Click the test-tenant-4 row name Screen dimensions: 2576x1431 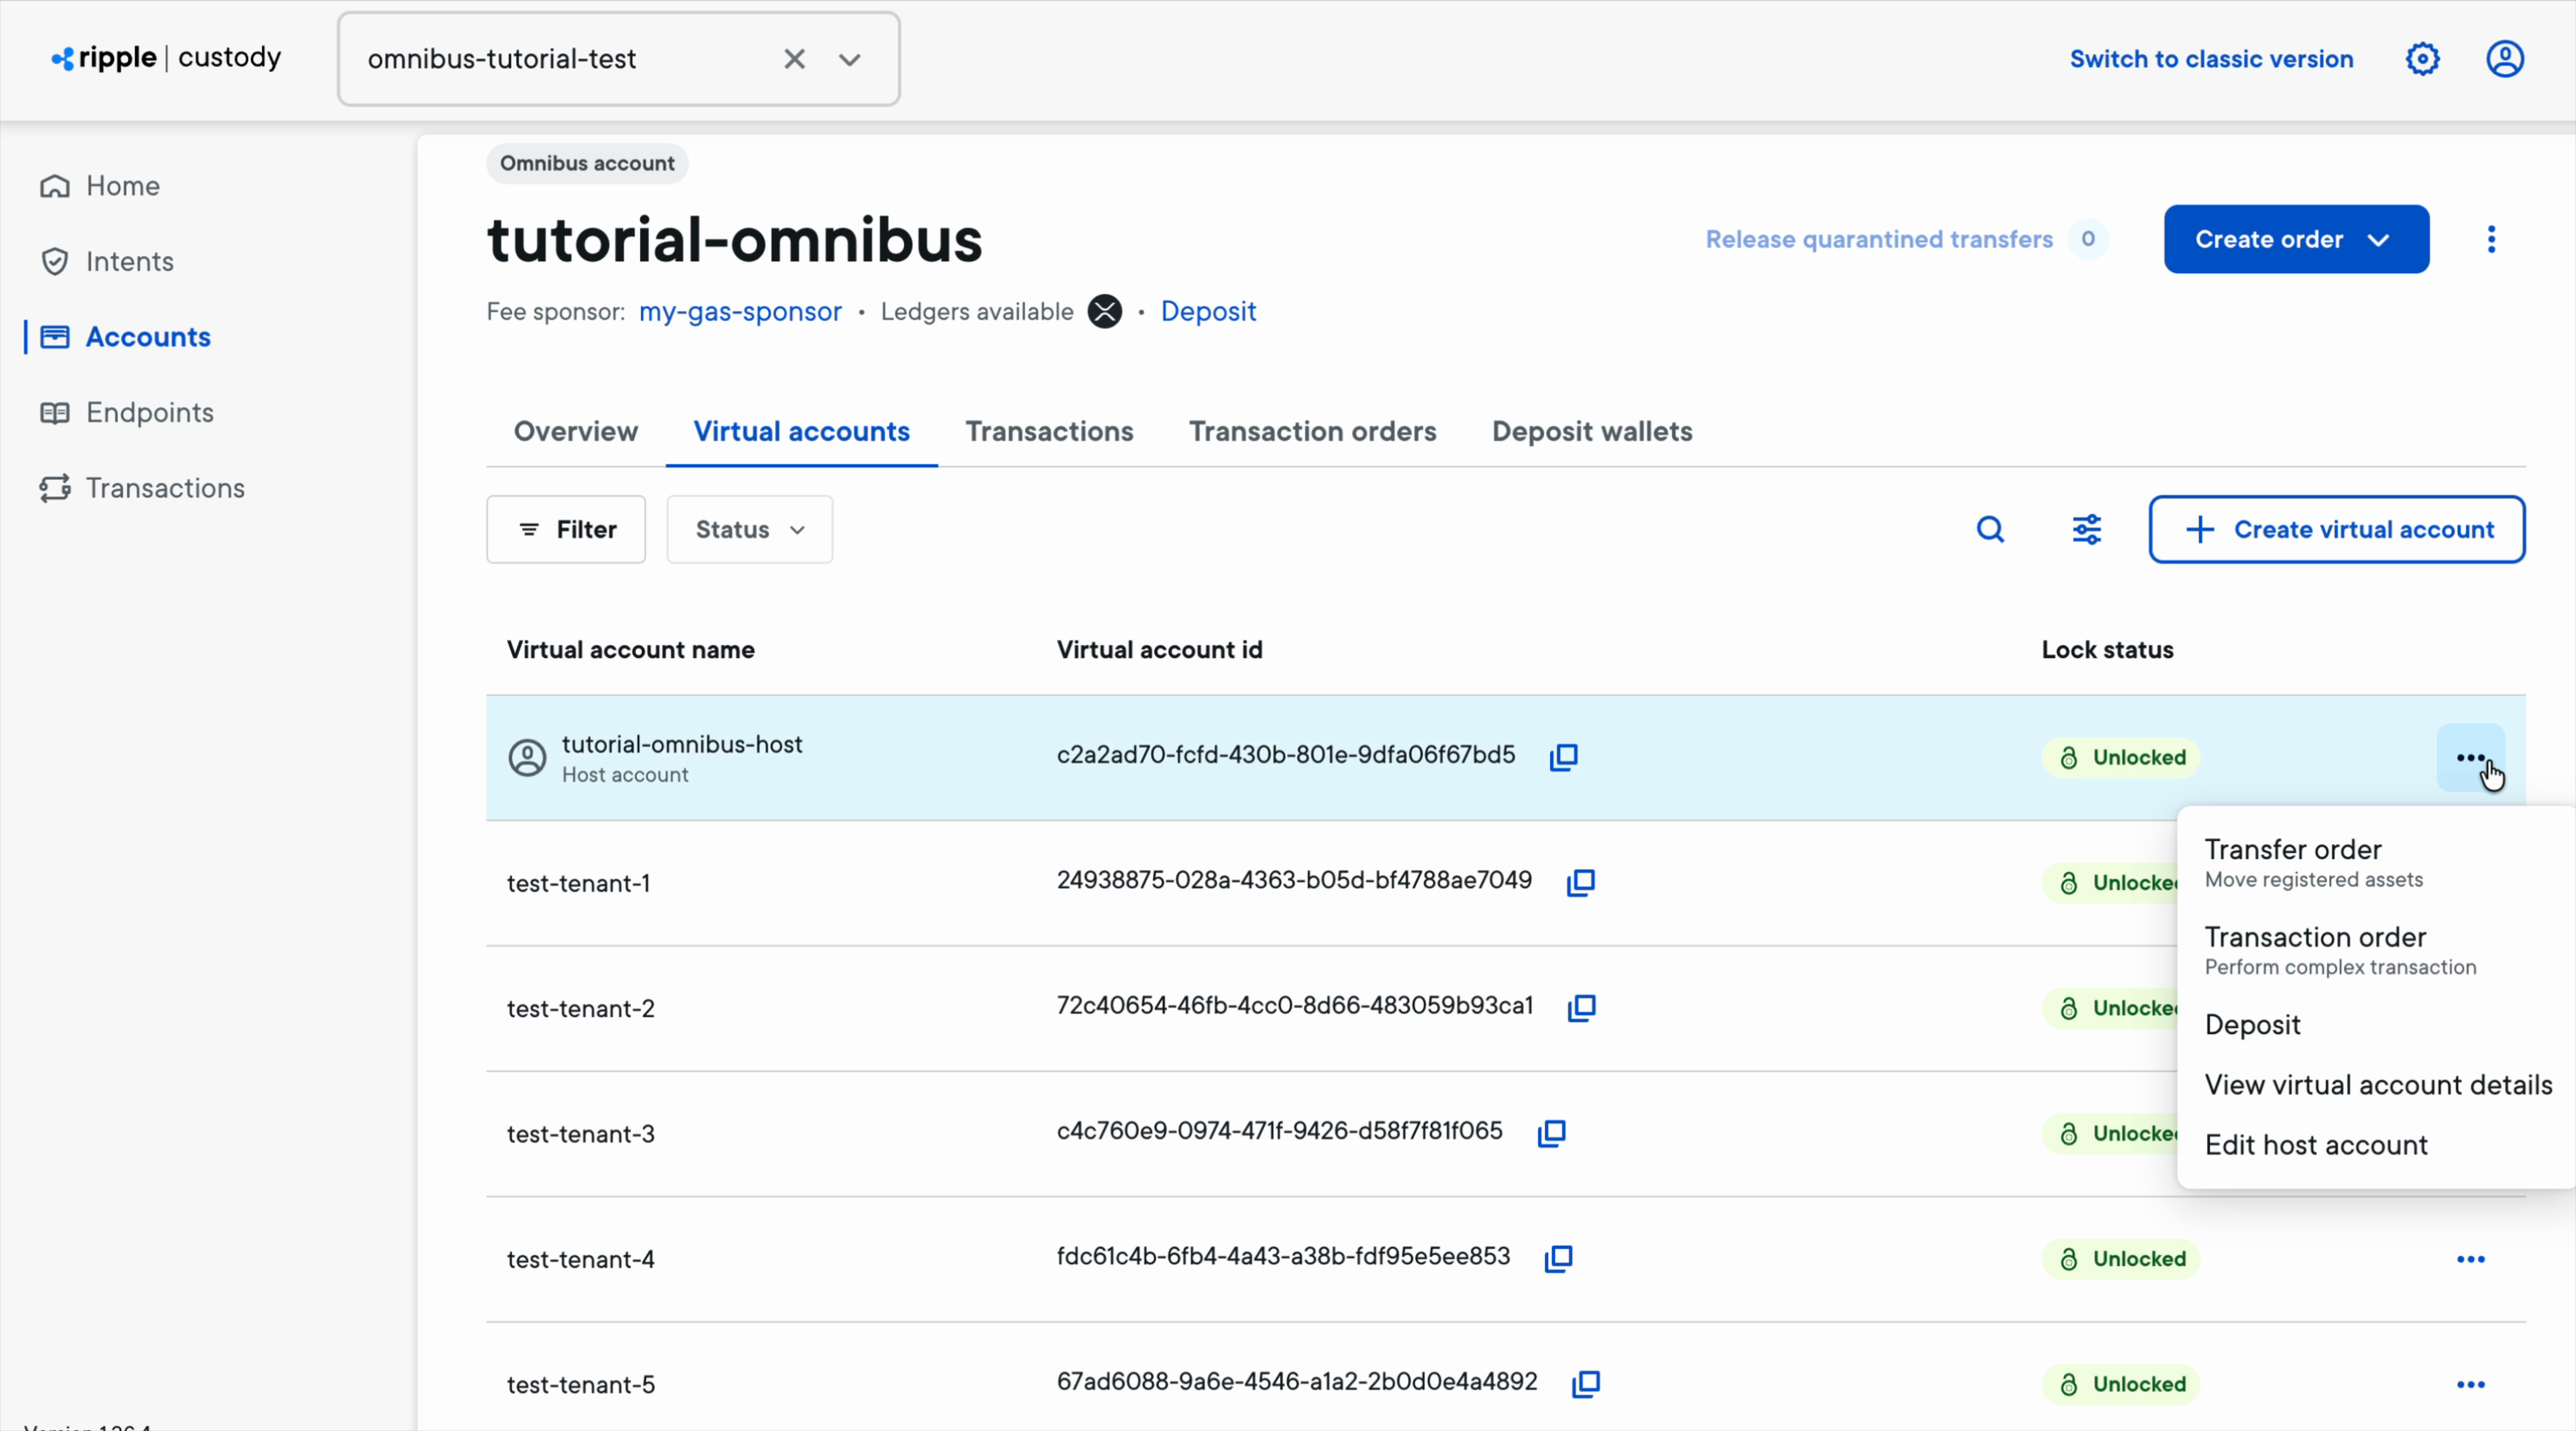(x=580, y=1259)
